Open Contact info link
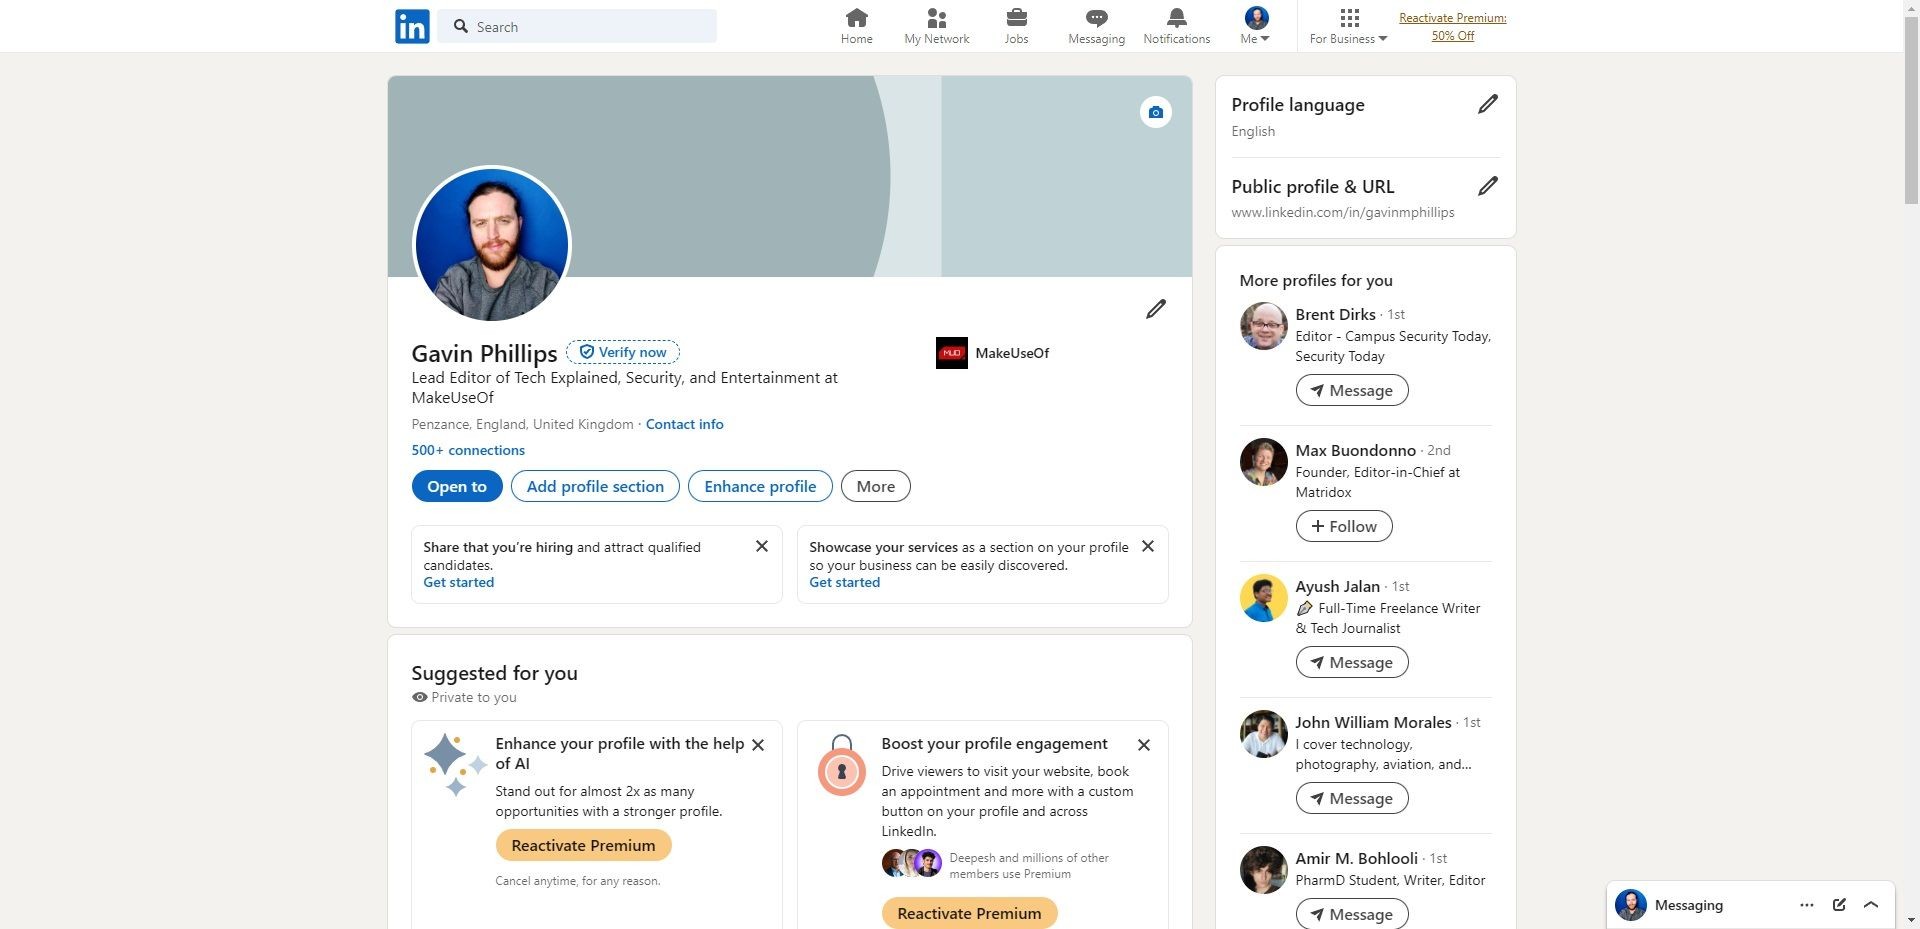This screenshot has height=929, width=1920. tap(684, 424)
